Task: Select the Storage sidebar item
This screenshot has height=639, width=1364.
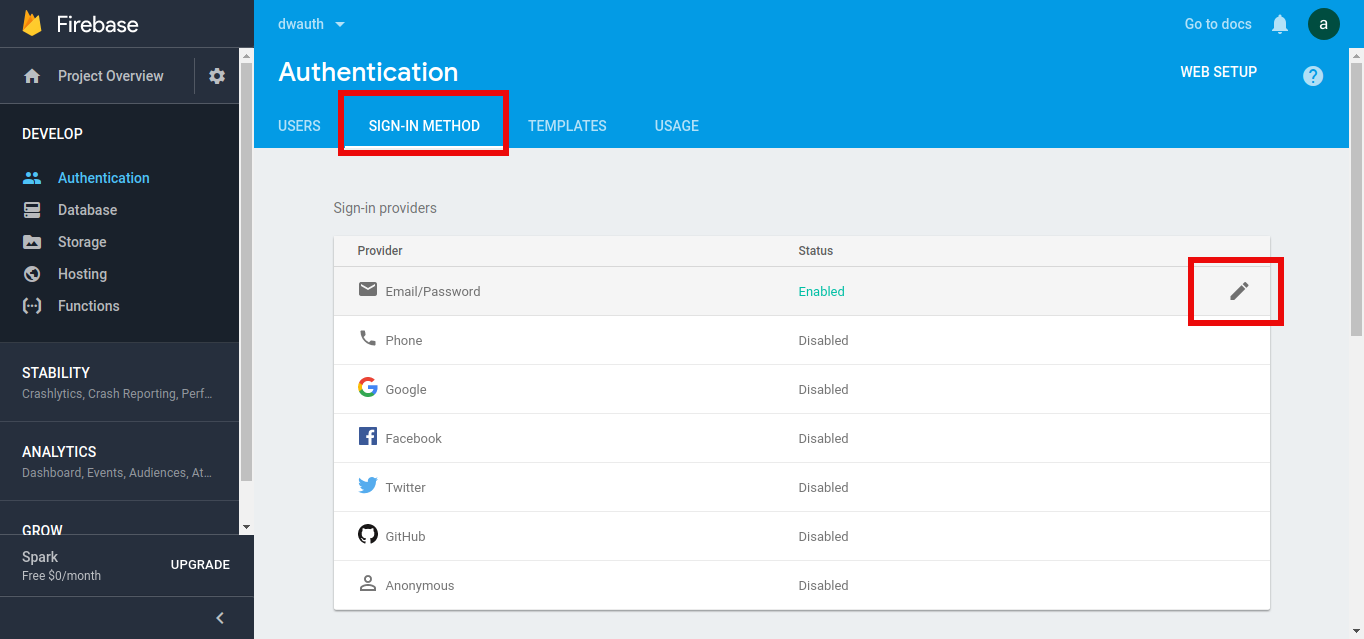Action: (82, 242)
